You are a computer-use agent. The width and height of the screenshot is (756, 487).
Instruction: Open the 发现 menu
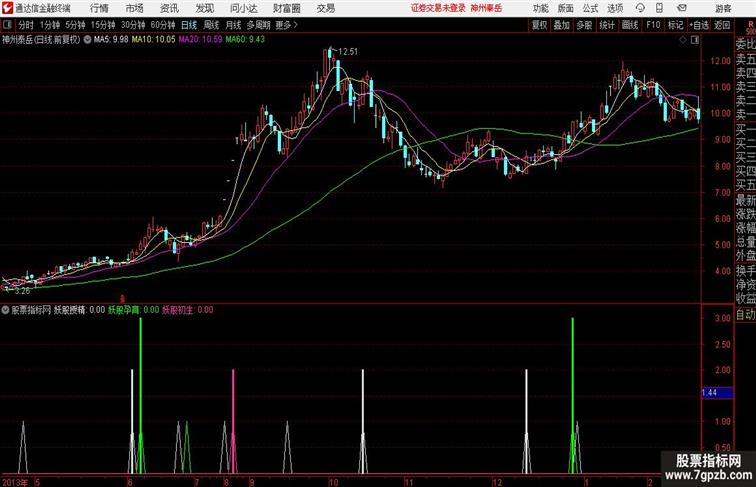click(204, 8)
